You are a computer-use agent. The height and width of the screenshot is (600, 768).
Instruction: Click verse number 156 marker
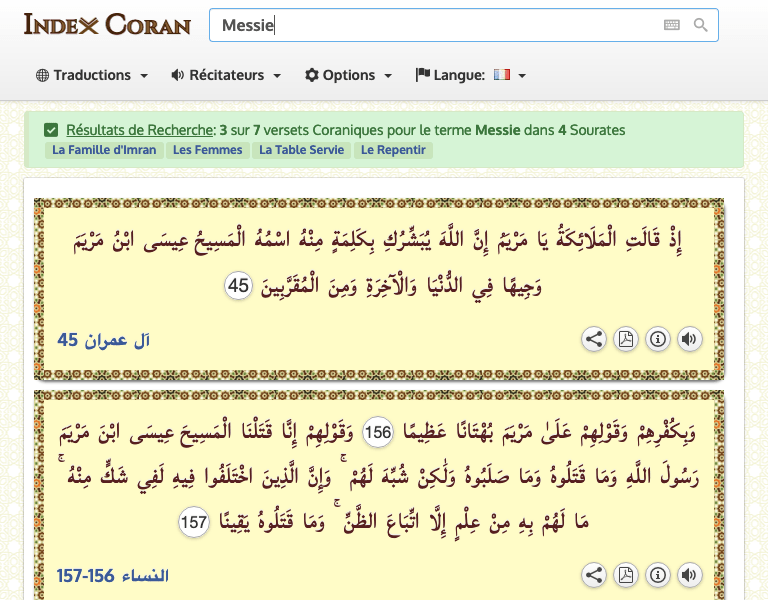click(378, 432)
